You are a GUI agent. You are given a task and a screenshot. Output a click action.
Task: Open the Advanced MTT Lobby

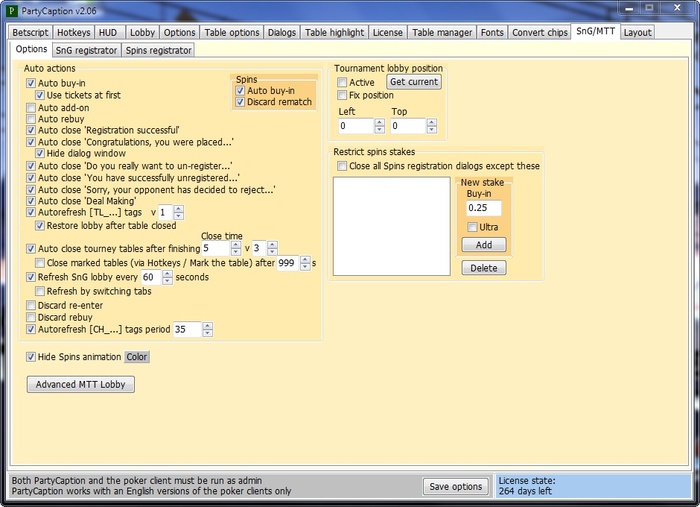[x=80, y=384]
